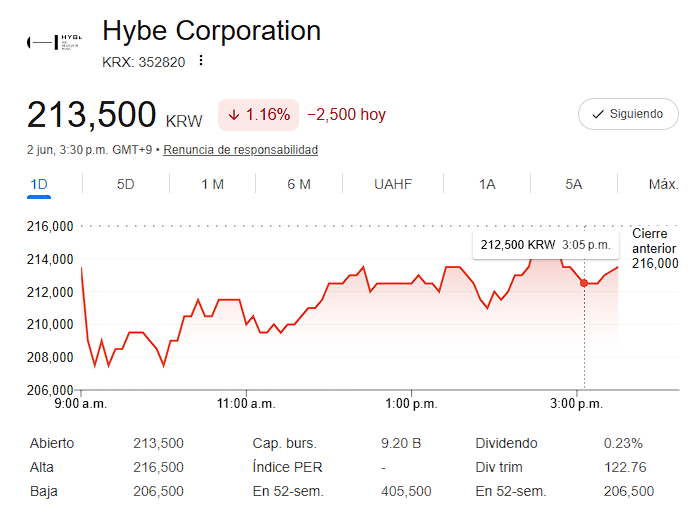
Task: Click the 11:00 a.m. axis label
Action: point(246,403)
